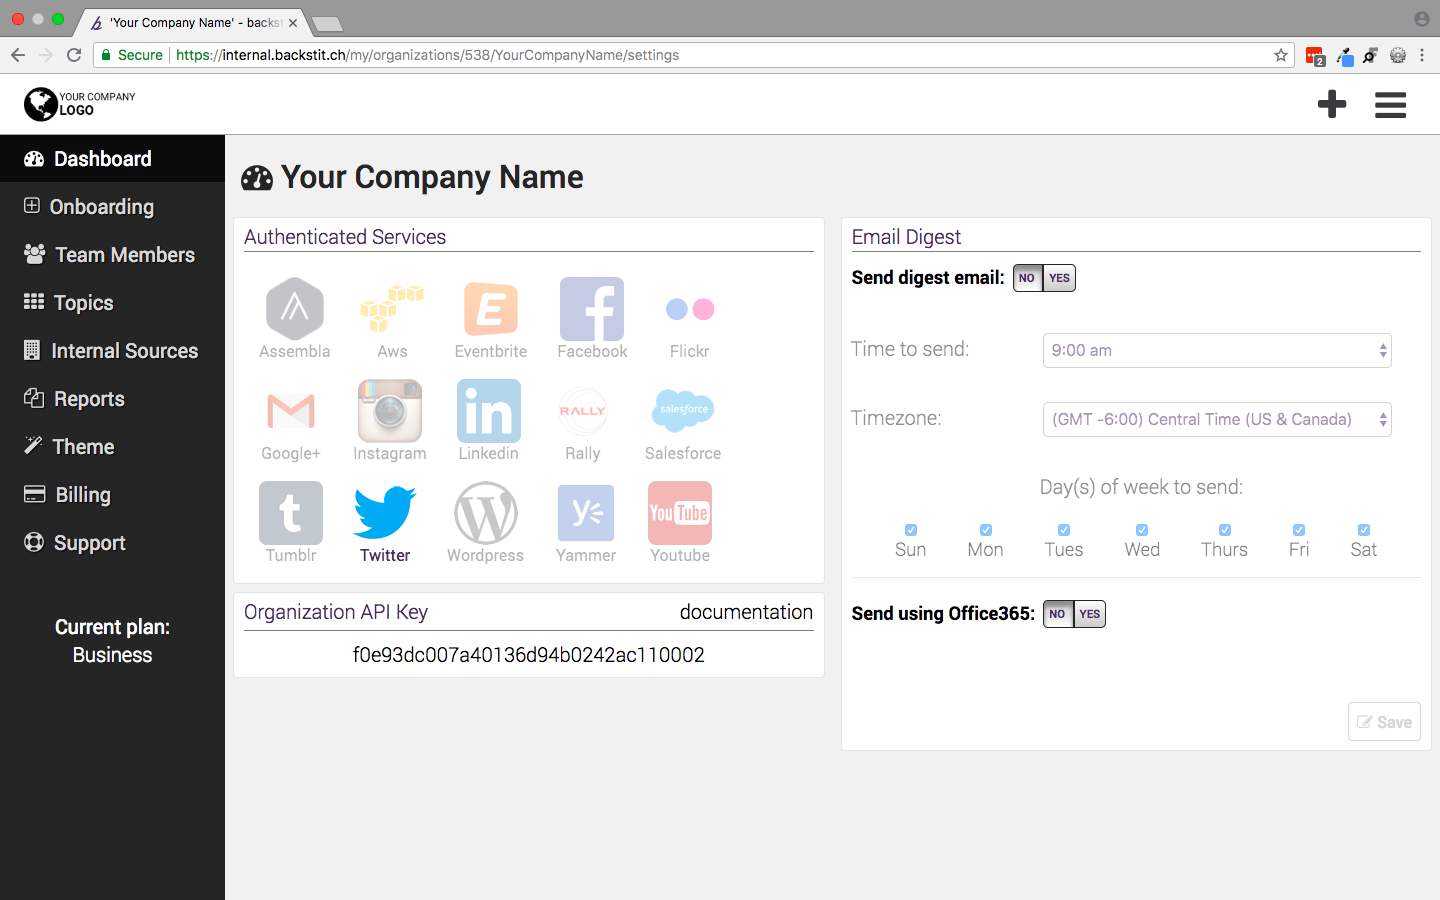Click the Organization API Key value

pyautogui.click(x=529, y=655)
